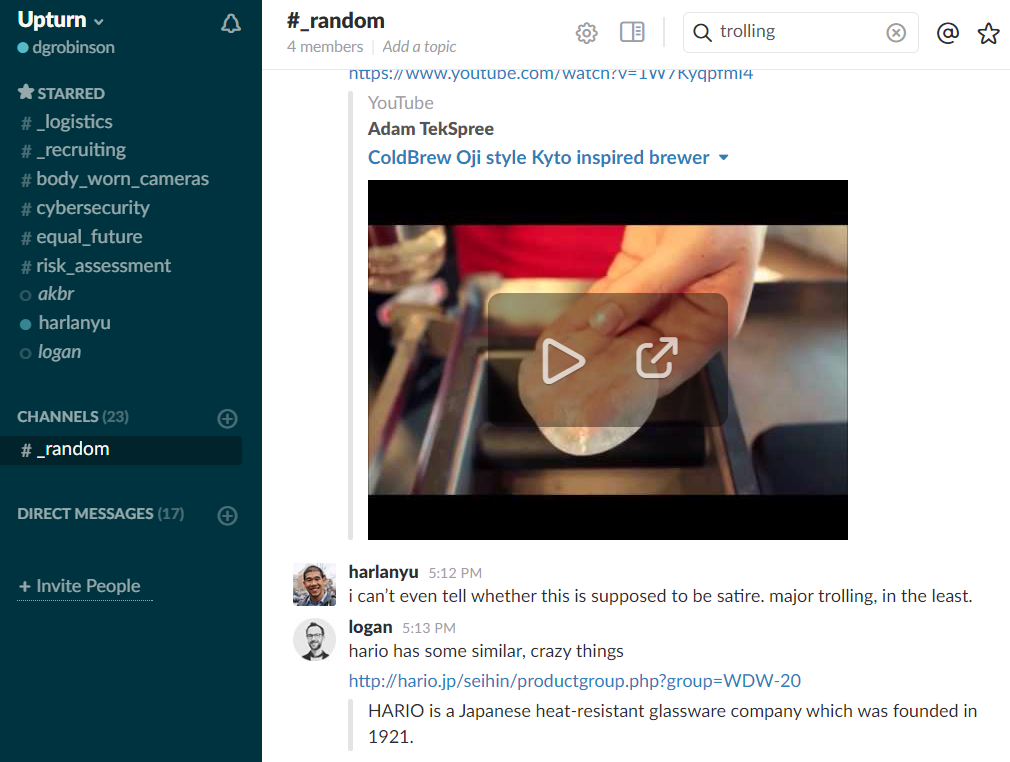This screenshot has width=1010, height=762.
Task: Click the dgrobinson presence status
Action: coord(66,48)
